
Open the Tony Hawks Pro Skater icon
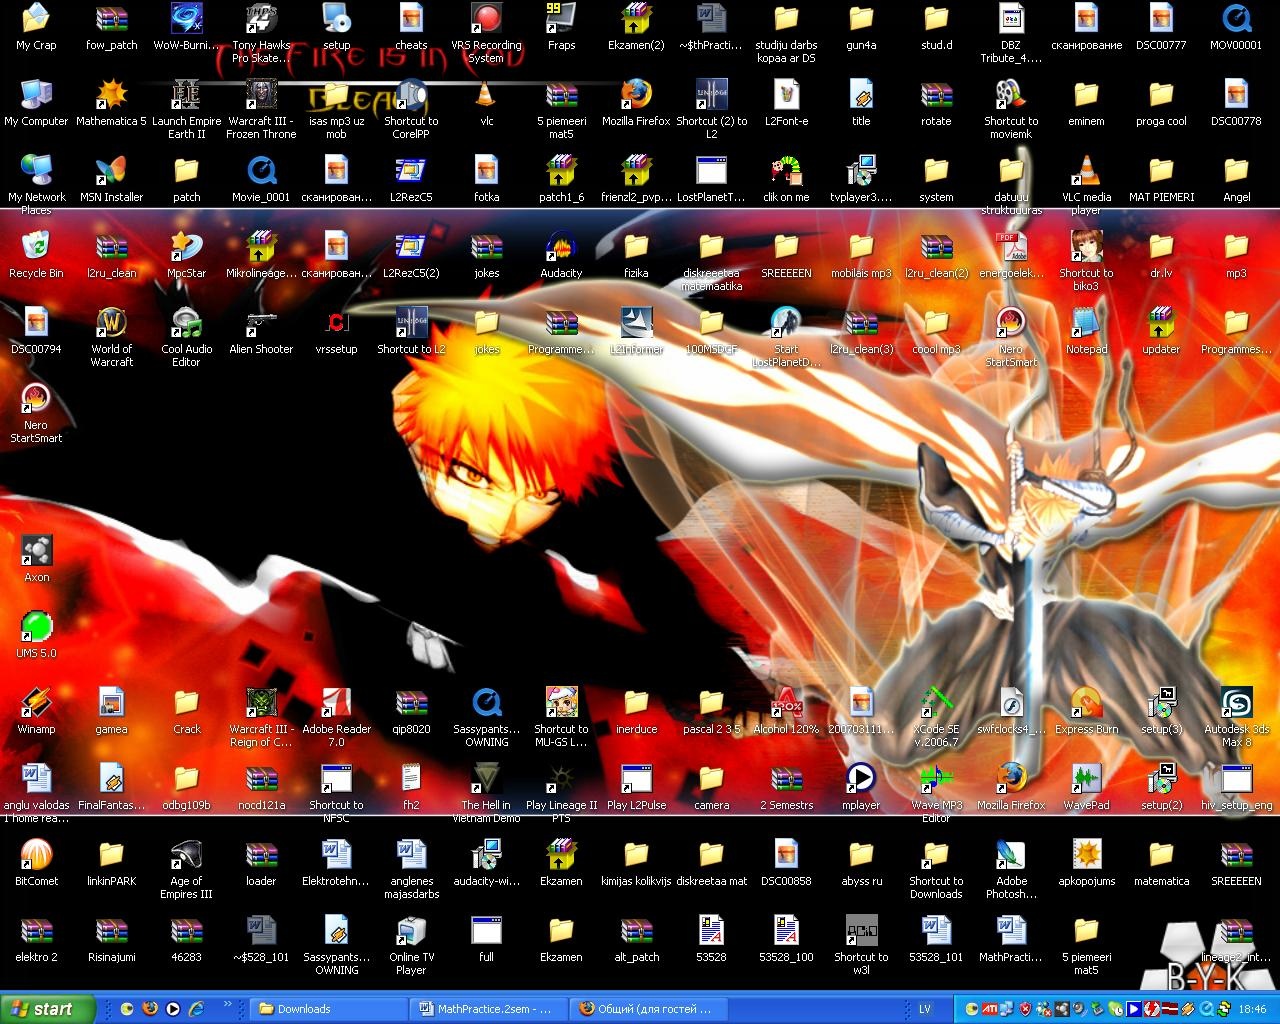[x=261, y=19]
